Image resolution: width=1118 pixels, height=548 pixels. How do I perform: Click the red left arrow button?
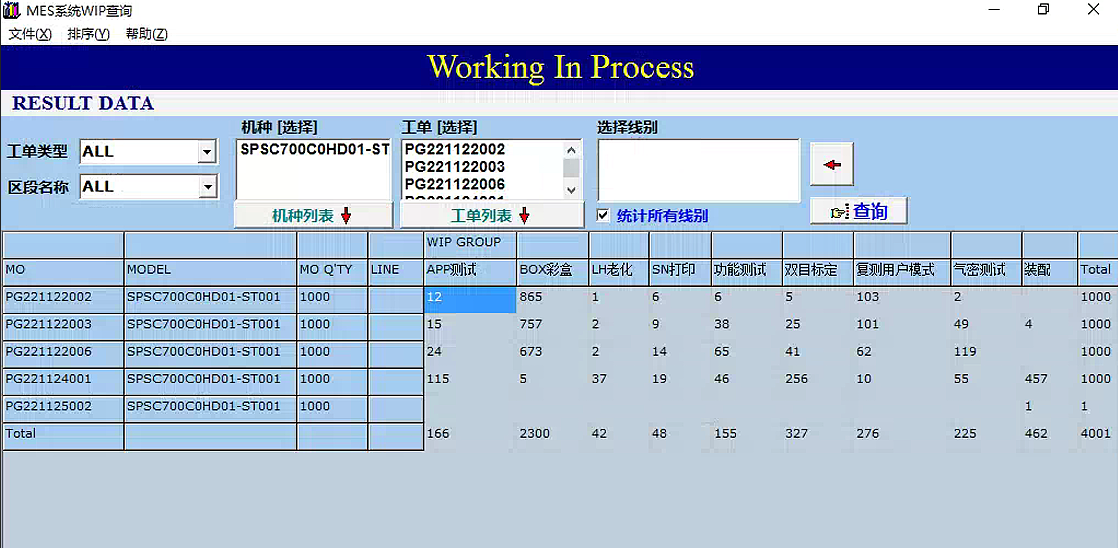click(x=831, y=165)
